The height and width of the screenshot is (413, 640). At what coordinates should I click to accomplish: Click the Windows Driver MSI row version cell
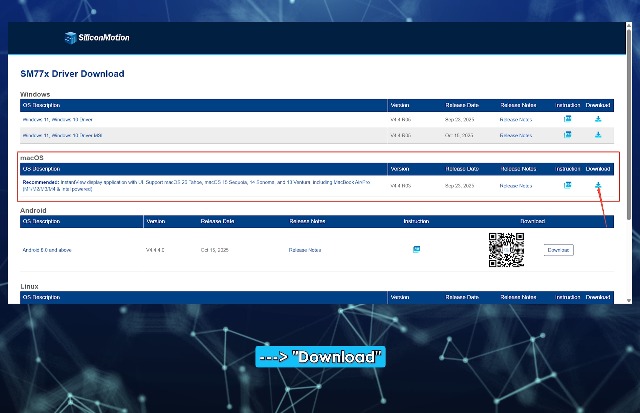pyautogui.click(x=400, y=135)
